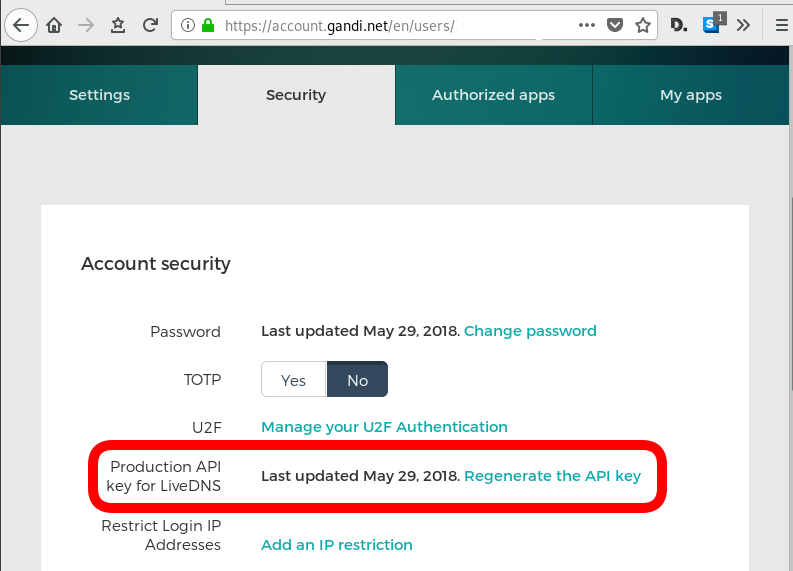Open Manage your U2F Authentication
Viewport: 793px width, 571px height.
(x=384, y=427)
